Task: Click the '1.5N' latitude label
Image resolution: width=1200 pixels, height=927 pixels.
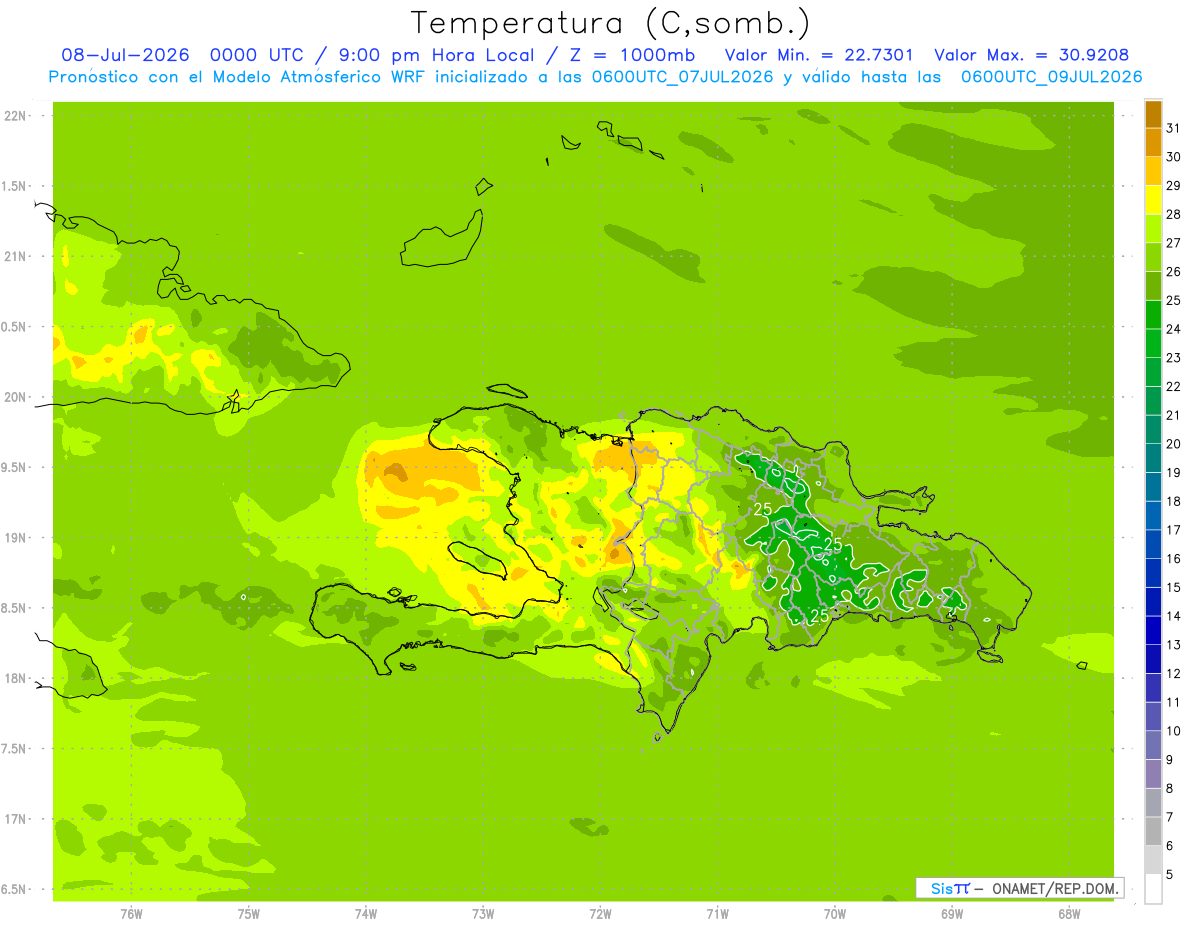Action: 13,186
